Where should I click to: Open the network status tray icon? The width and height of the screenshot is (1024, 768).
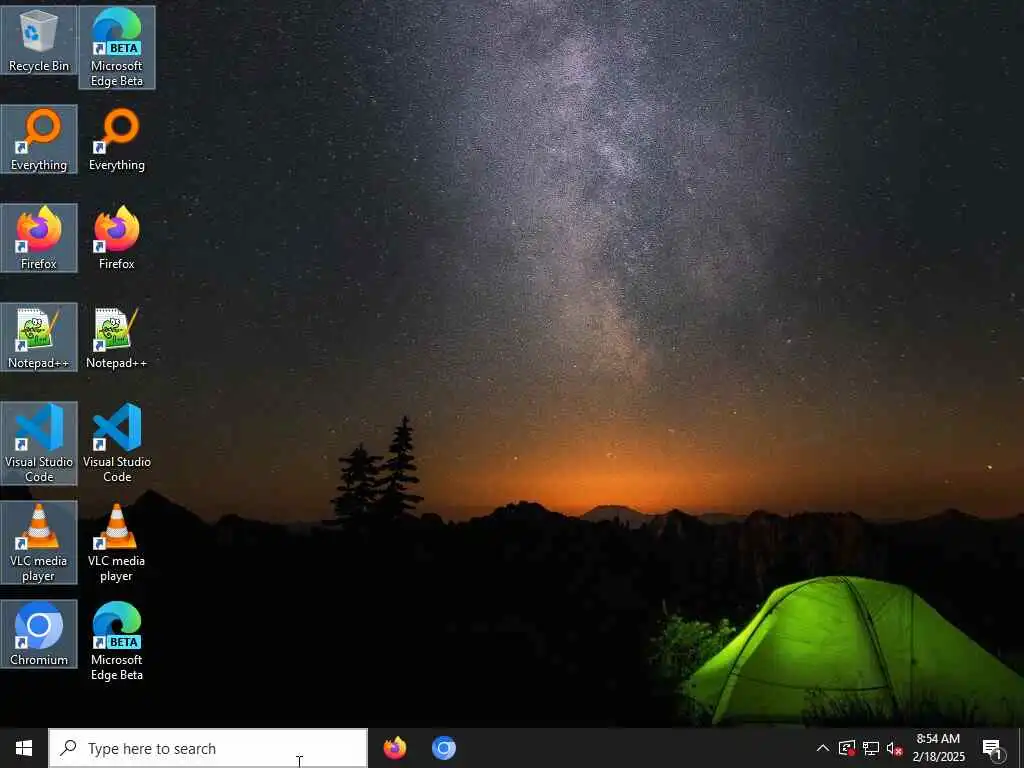[x=871, y=748]
